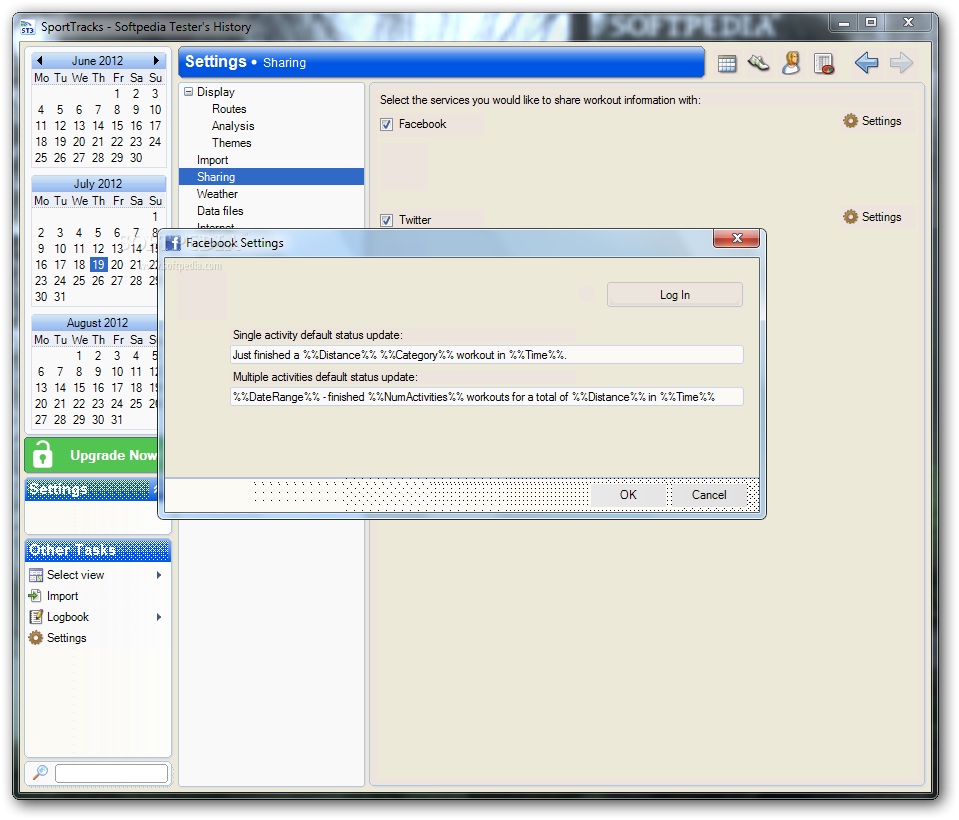This screenshot has width=959, height=820.
Task: Open the running shoe equipment view icon
Action: [x=758, y=62]
